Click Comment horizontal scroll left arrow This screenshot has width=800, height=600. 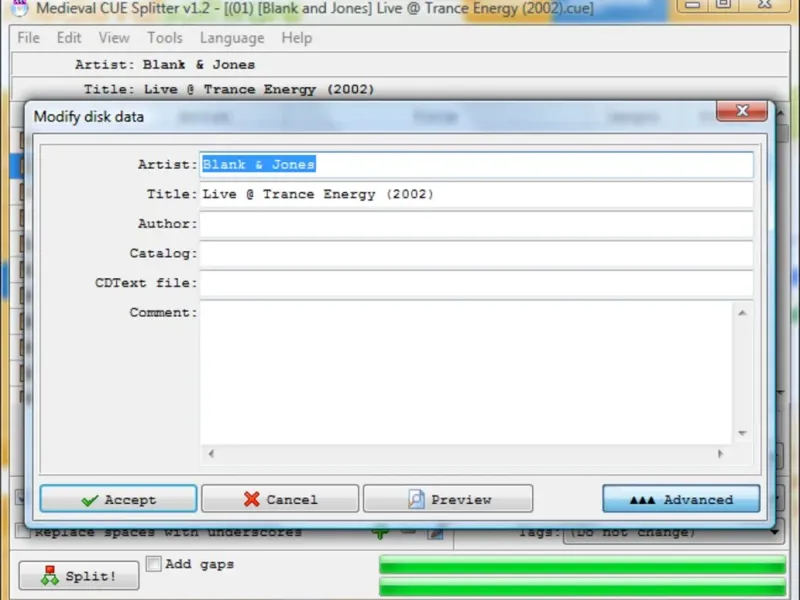(211, 453)
